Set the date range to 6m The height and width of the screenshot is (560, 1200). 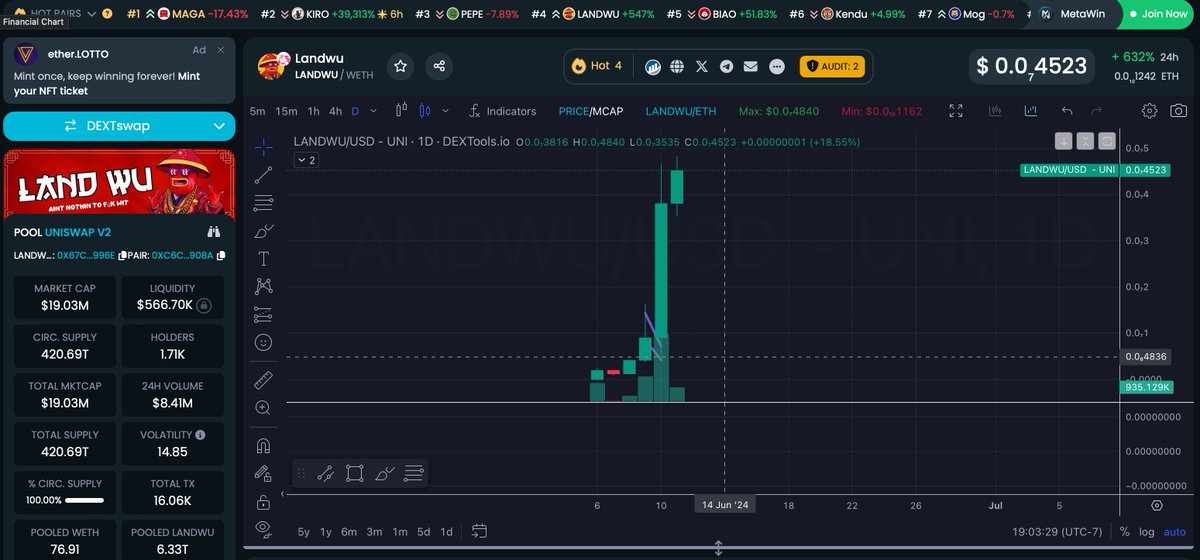coord(349,532)
